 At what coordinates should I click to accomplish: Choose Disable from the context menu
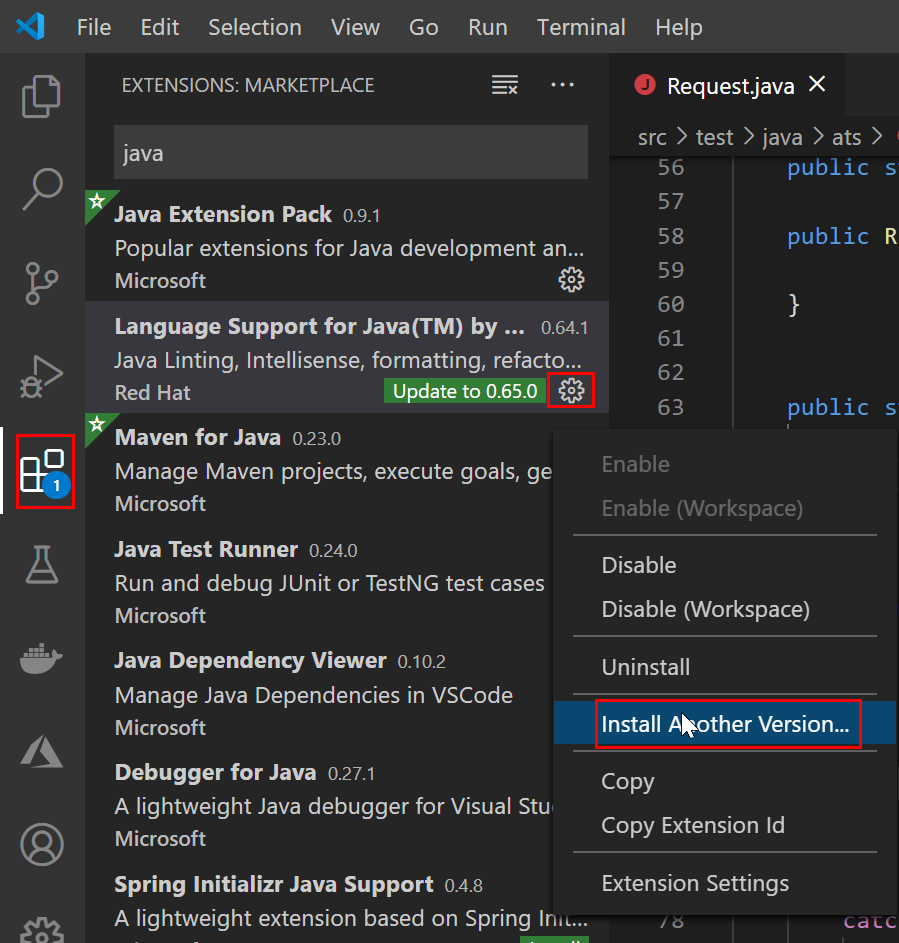point(725,565)
